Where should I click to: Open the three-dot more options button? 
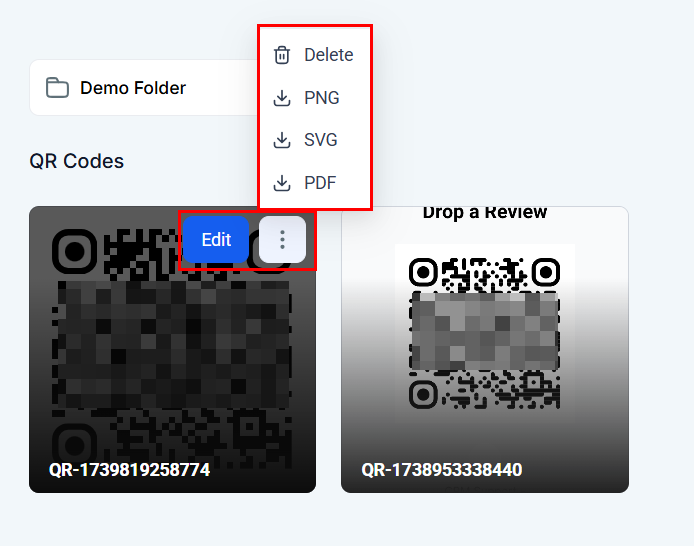pyautogui.click(x=282, y=239)
